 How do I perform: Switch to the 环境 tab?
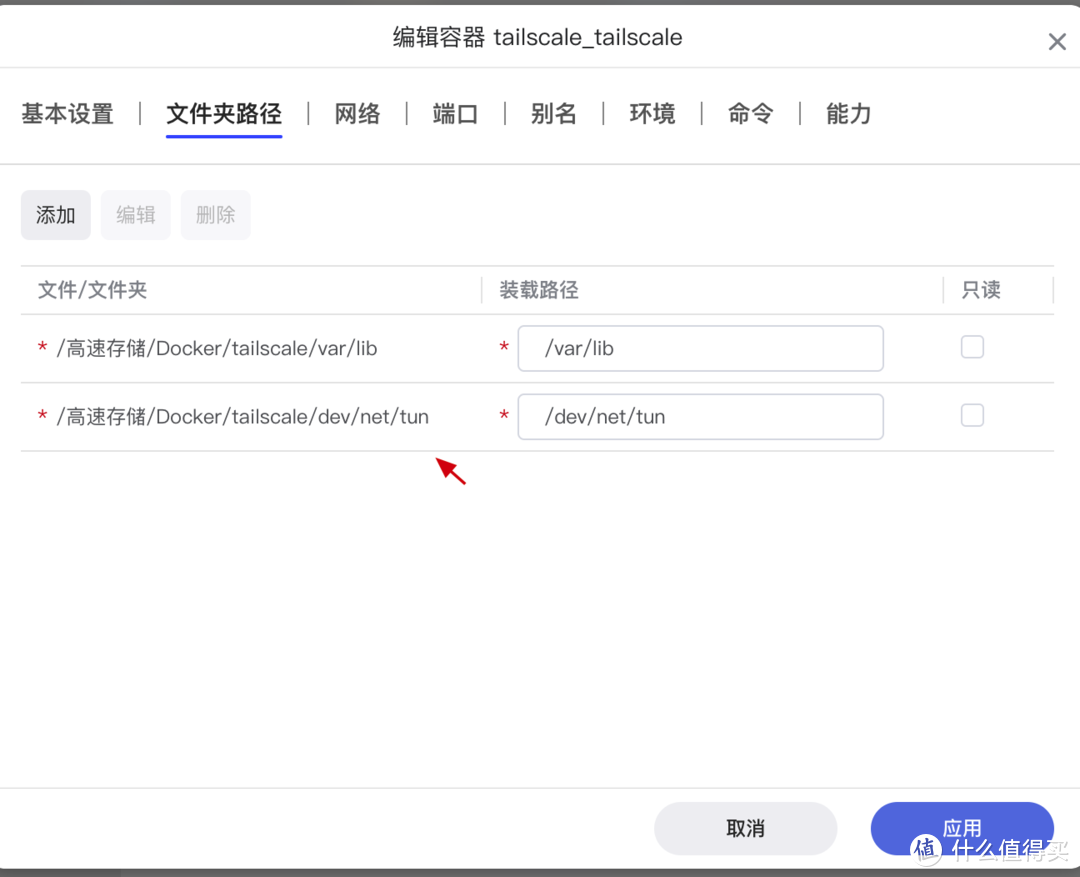point(652,114)
